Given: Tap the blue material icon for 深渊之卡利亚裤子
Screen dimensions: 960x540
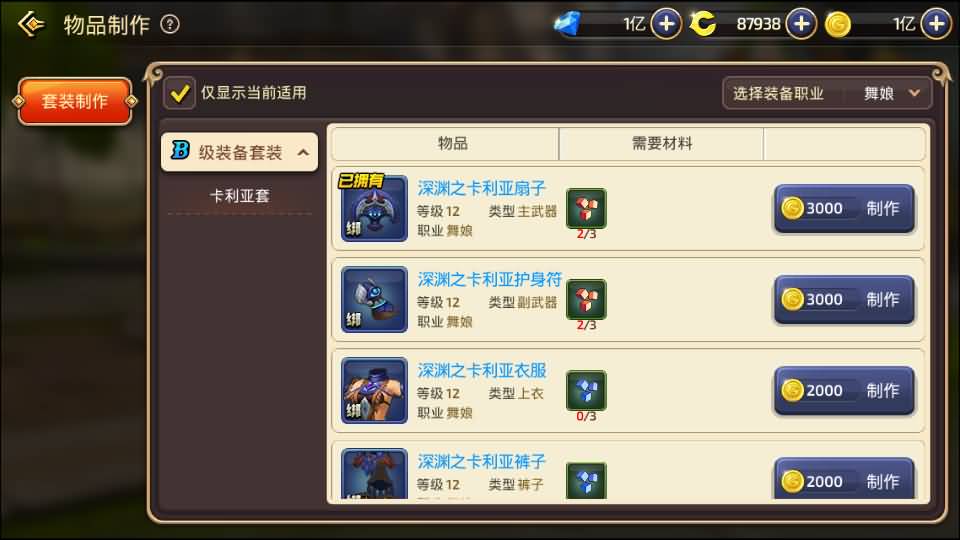Looking at the screenshot, I should coord(586,480).
